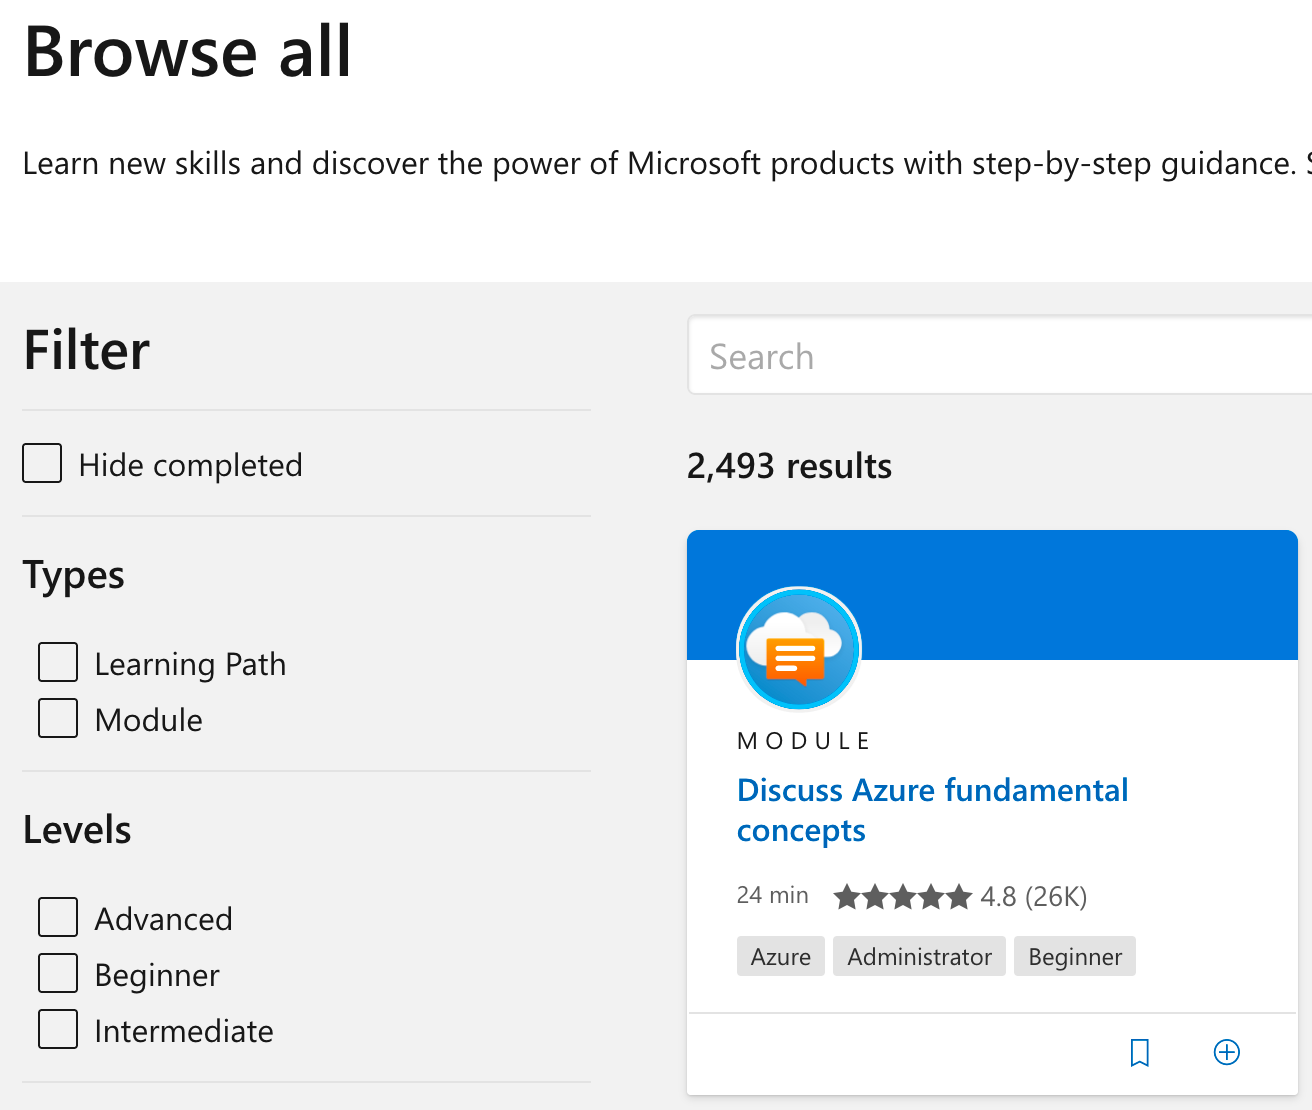Click the MODULE label above the card title

803,741
